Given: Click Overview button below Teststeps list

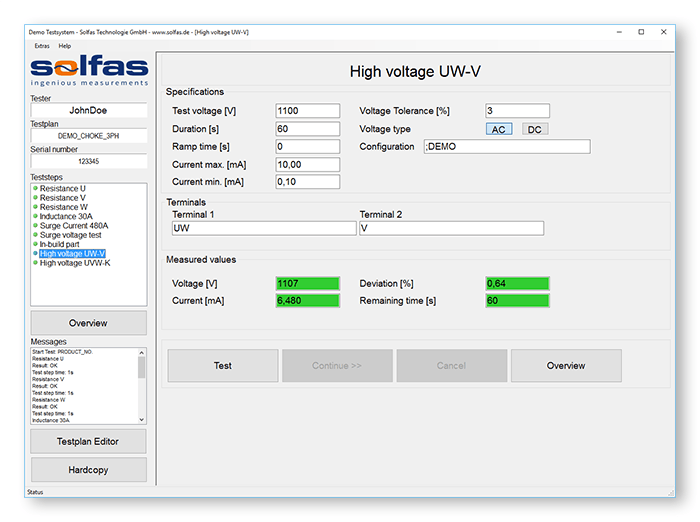Looking at the screenshot, I should pos(88,323).
